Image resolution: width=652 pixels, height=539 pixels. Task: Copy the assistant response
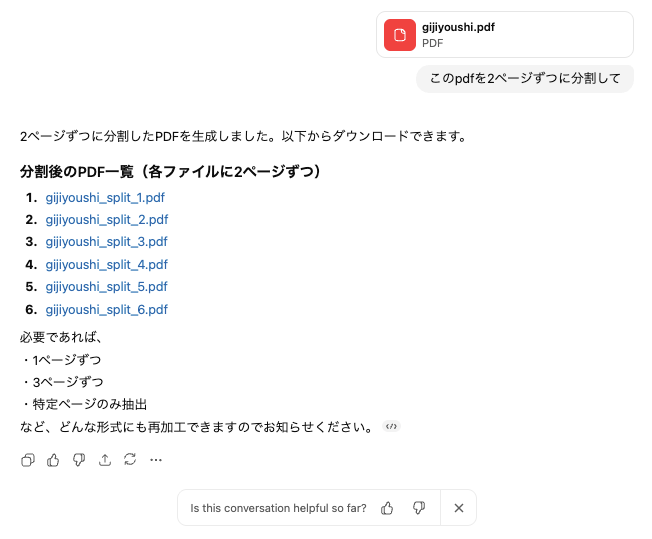(x=28, y=460)
